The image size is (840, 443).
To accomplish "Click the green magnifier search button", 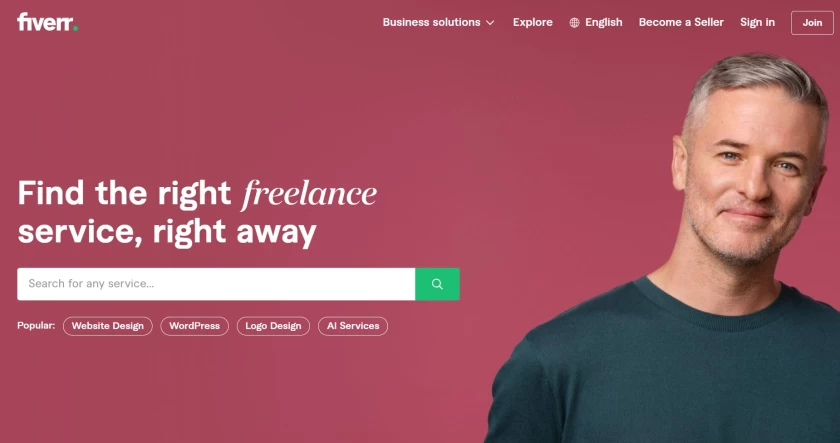I will 437,284.
